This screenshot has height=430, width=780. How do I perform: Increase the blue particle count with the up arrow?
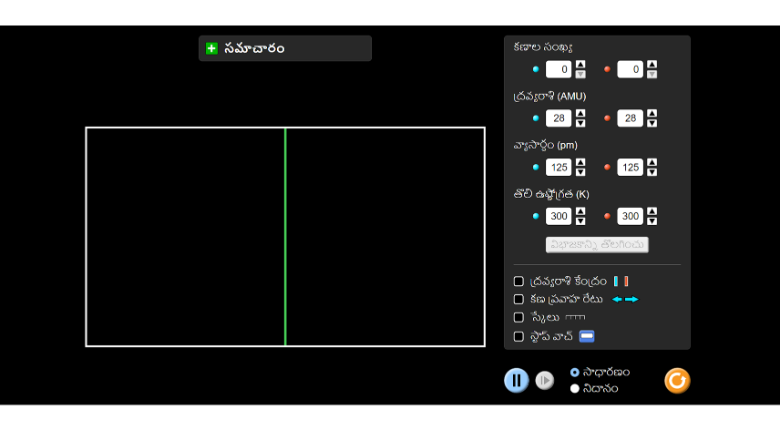pyautogui.click(x=581, y=65)
